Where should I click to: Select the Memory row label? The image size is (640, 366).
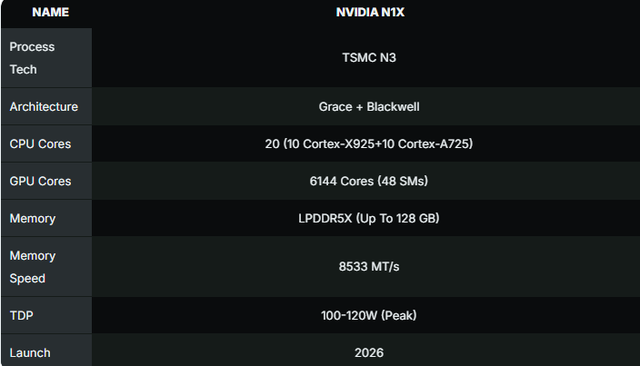click(x=32, y=218)
